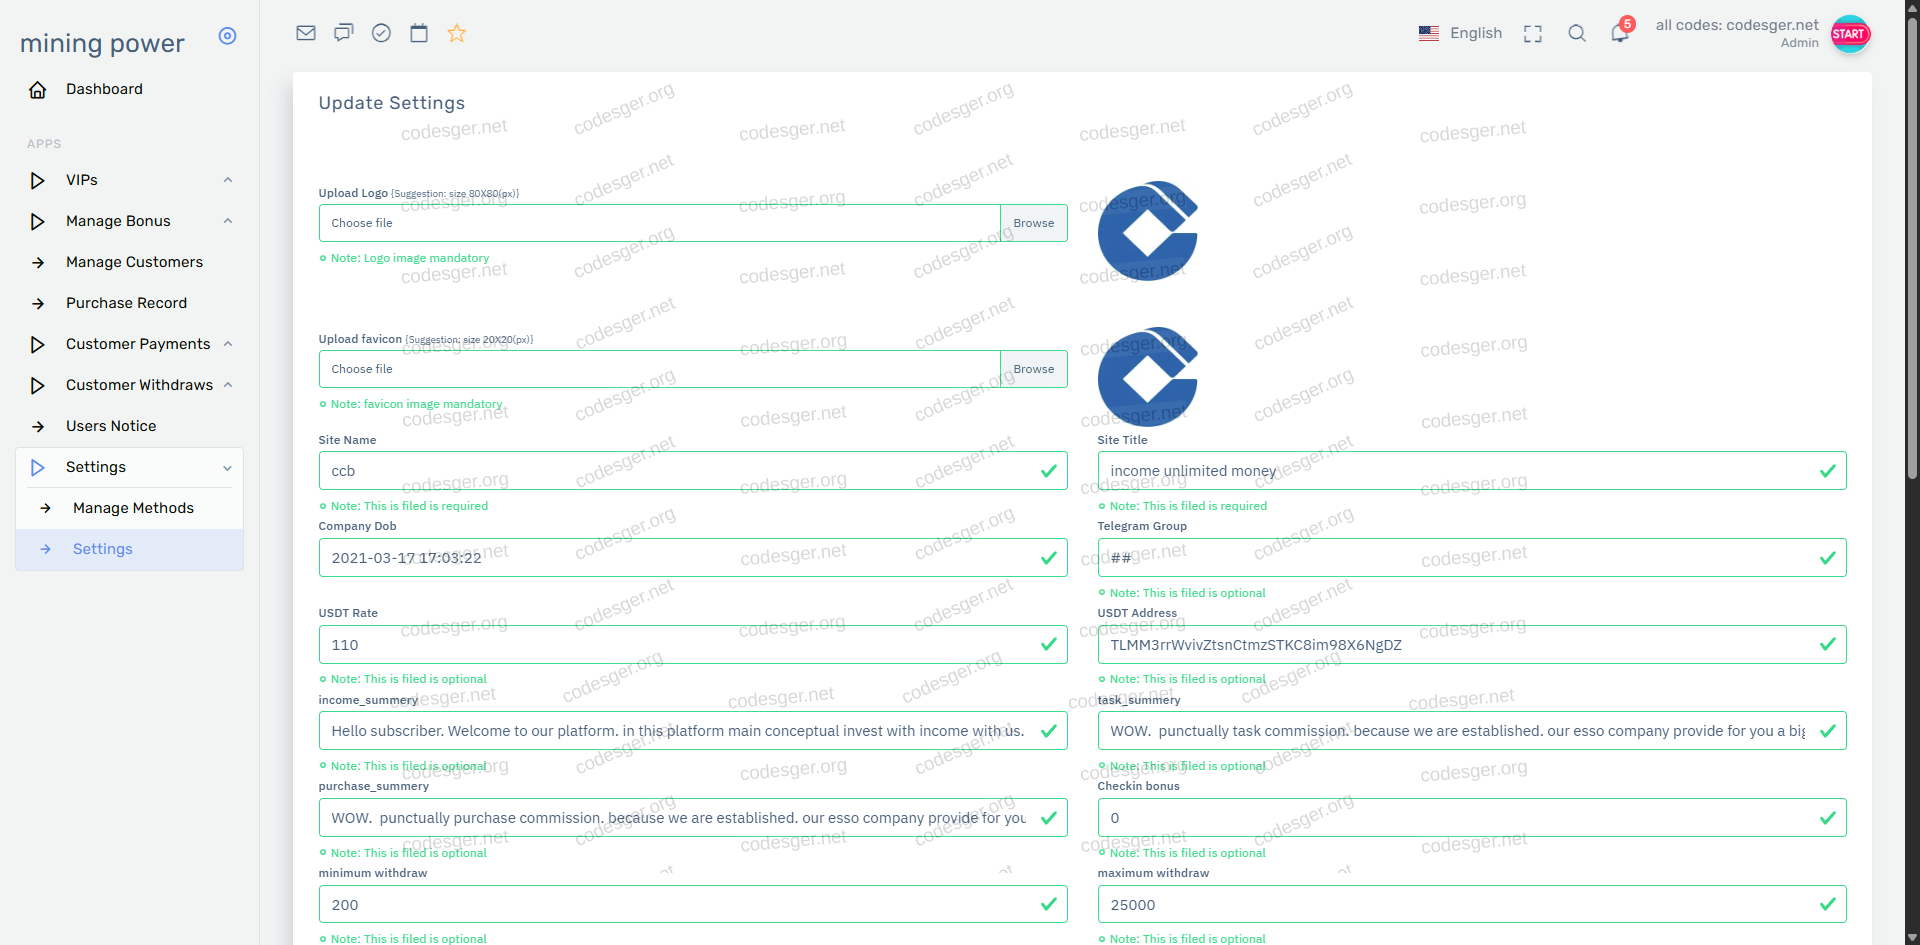This screenshot has height=945, width=1920.
Task: Click into the Site Name field
Action: pyautogui.click(x=680, y=471)
